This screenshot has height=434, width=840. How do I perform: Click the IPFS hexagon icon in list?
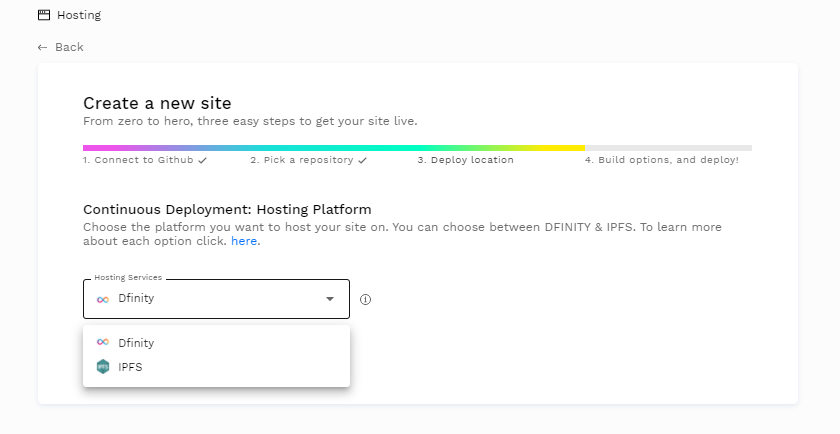102,367
